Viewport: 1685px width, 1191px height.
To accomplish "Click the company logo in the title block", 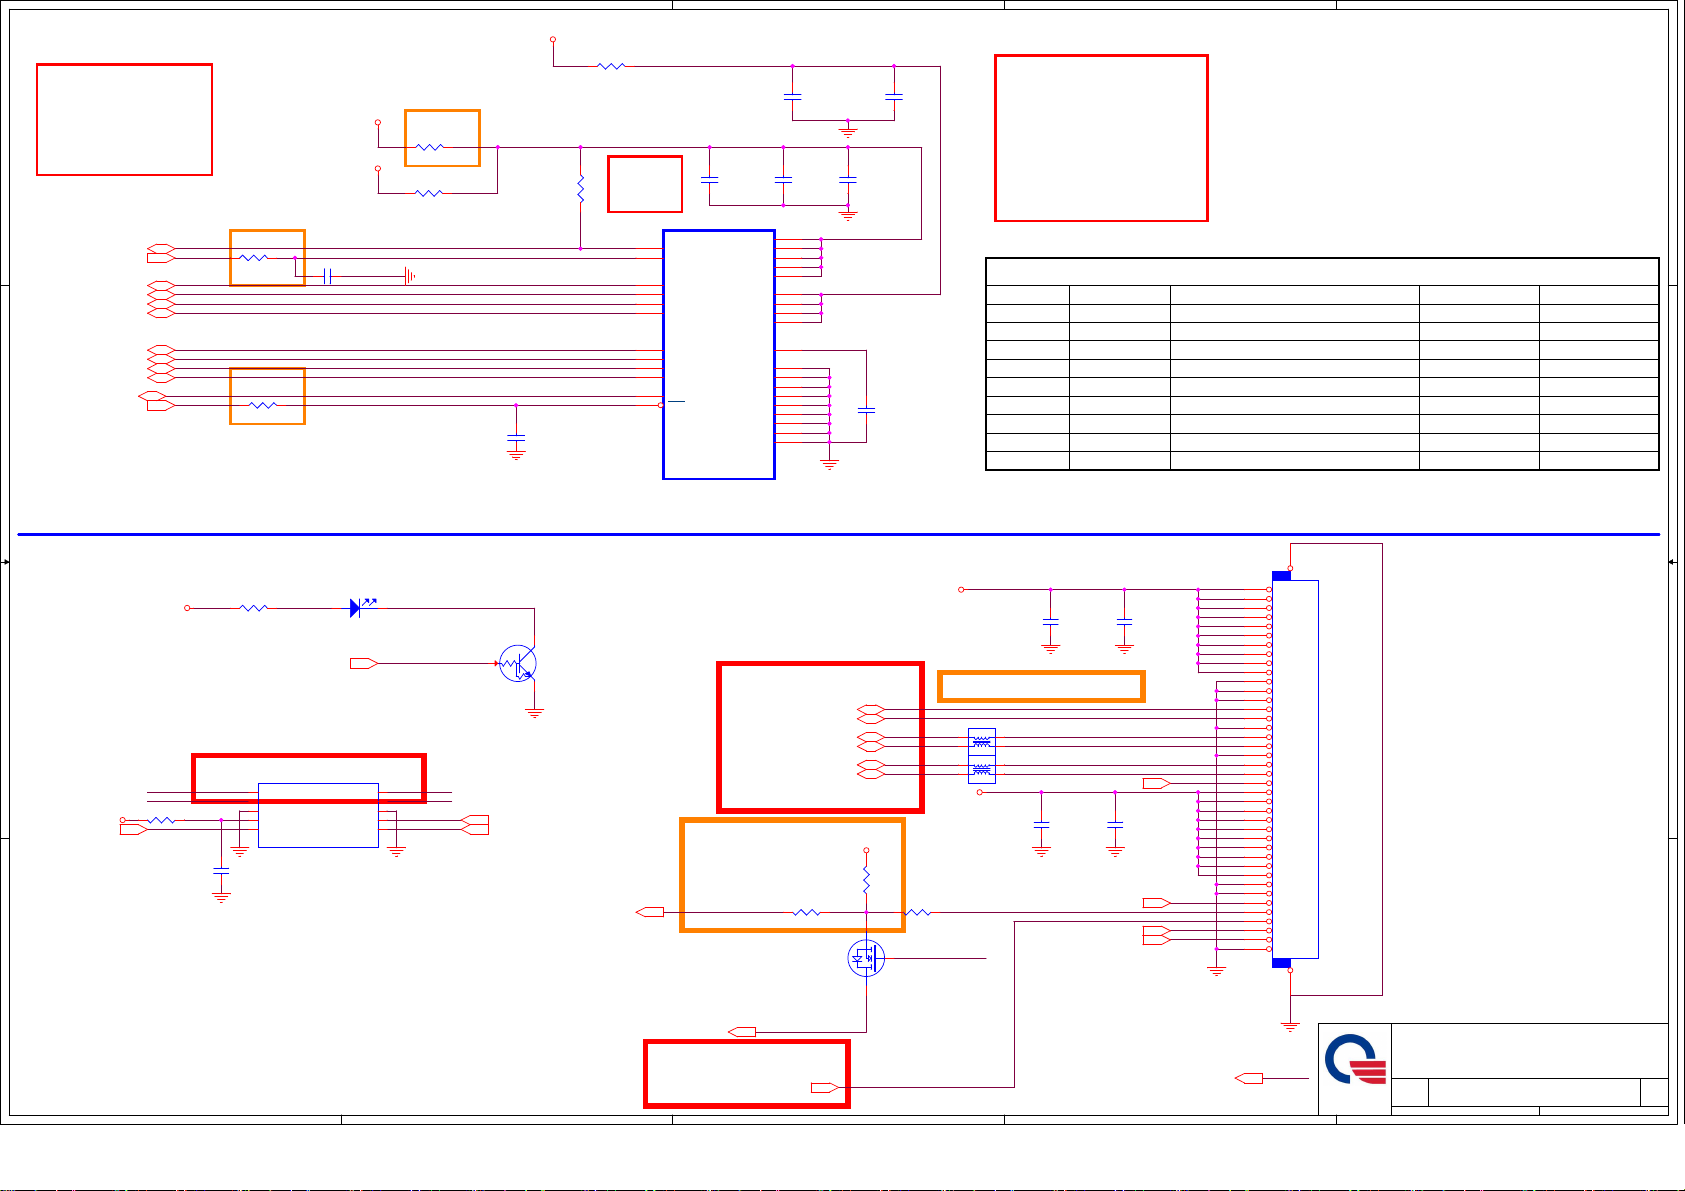I will click(x=1355, y=1060).
